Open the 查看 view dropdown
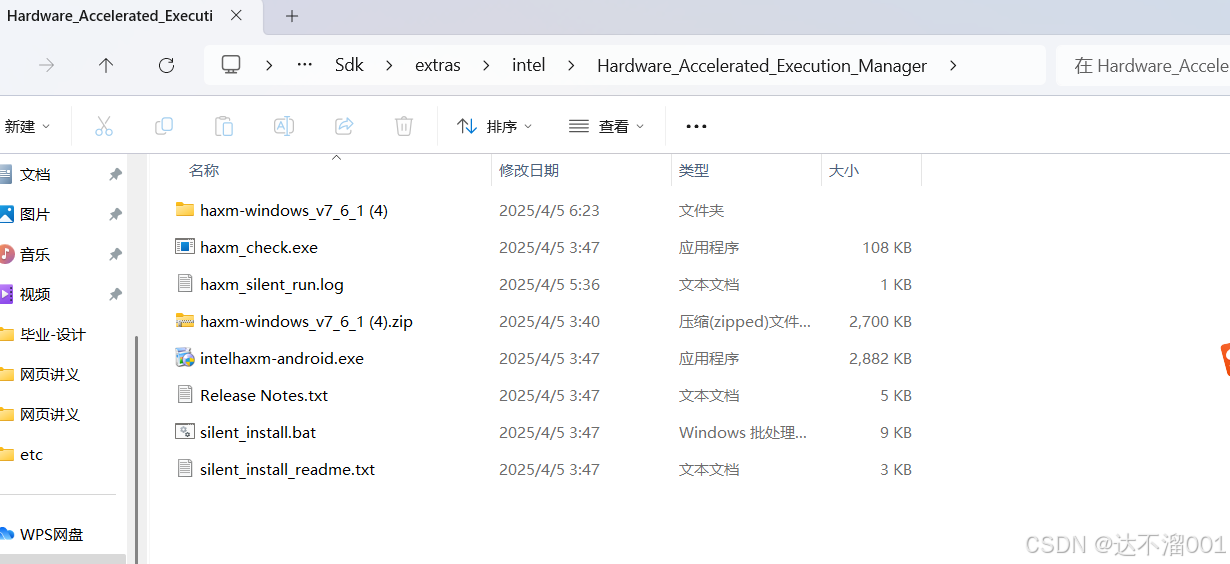Image resolution: width=1230 pixels, height=564 pixels. pos(607,126)
